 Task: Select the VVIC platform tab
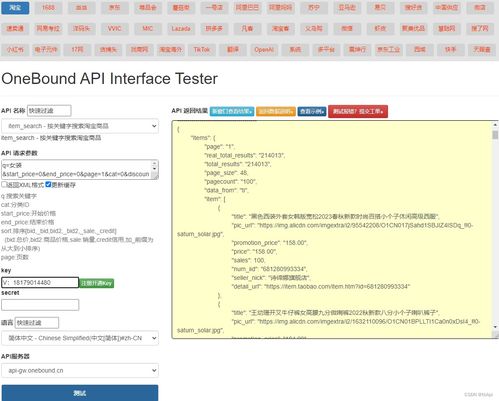pyautogui.click(x=114, y=29)
